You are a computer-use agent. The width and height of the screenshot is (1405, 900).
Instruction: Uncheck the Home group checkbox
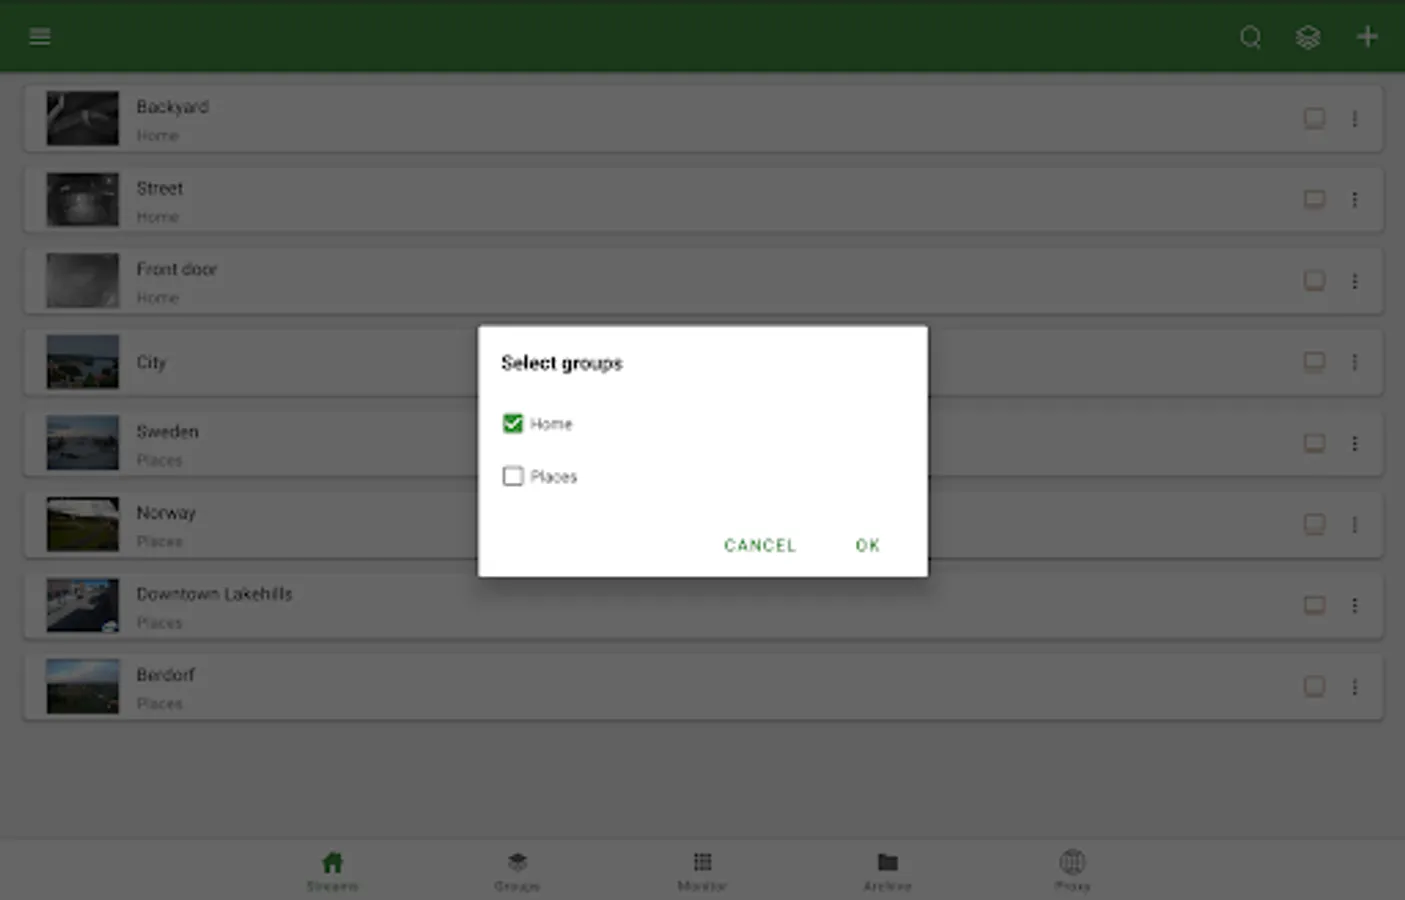click(x=513, y=424)
